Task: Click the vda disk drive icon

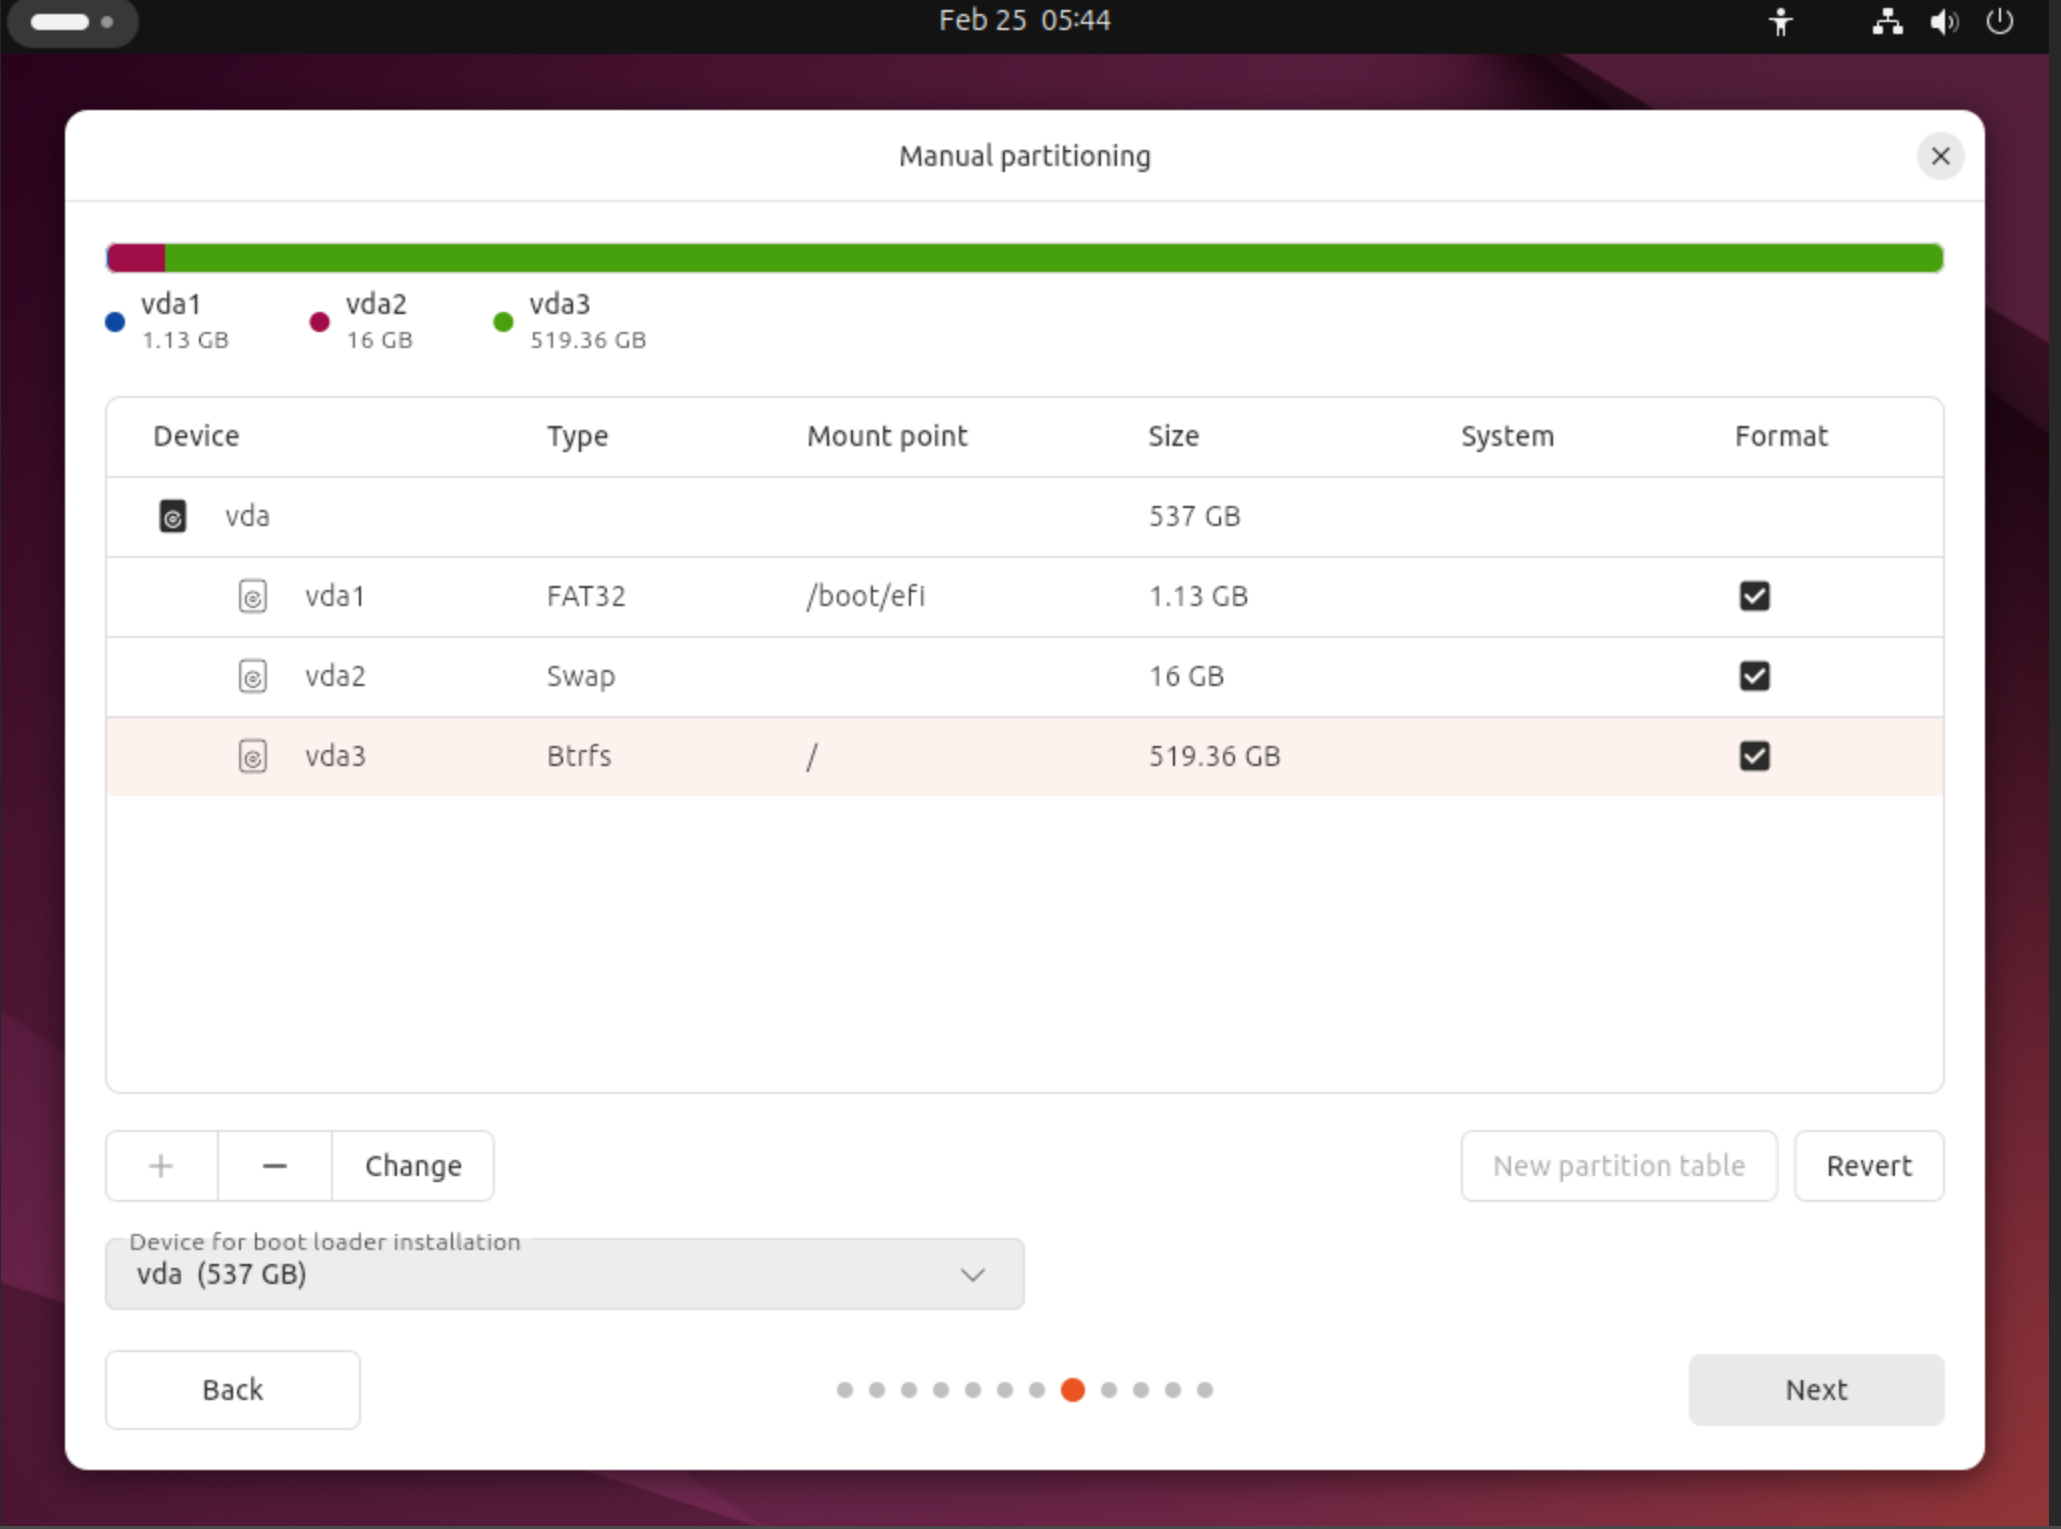Action: [172, 516]
